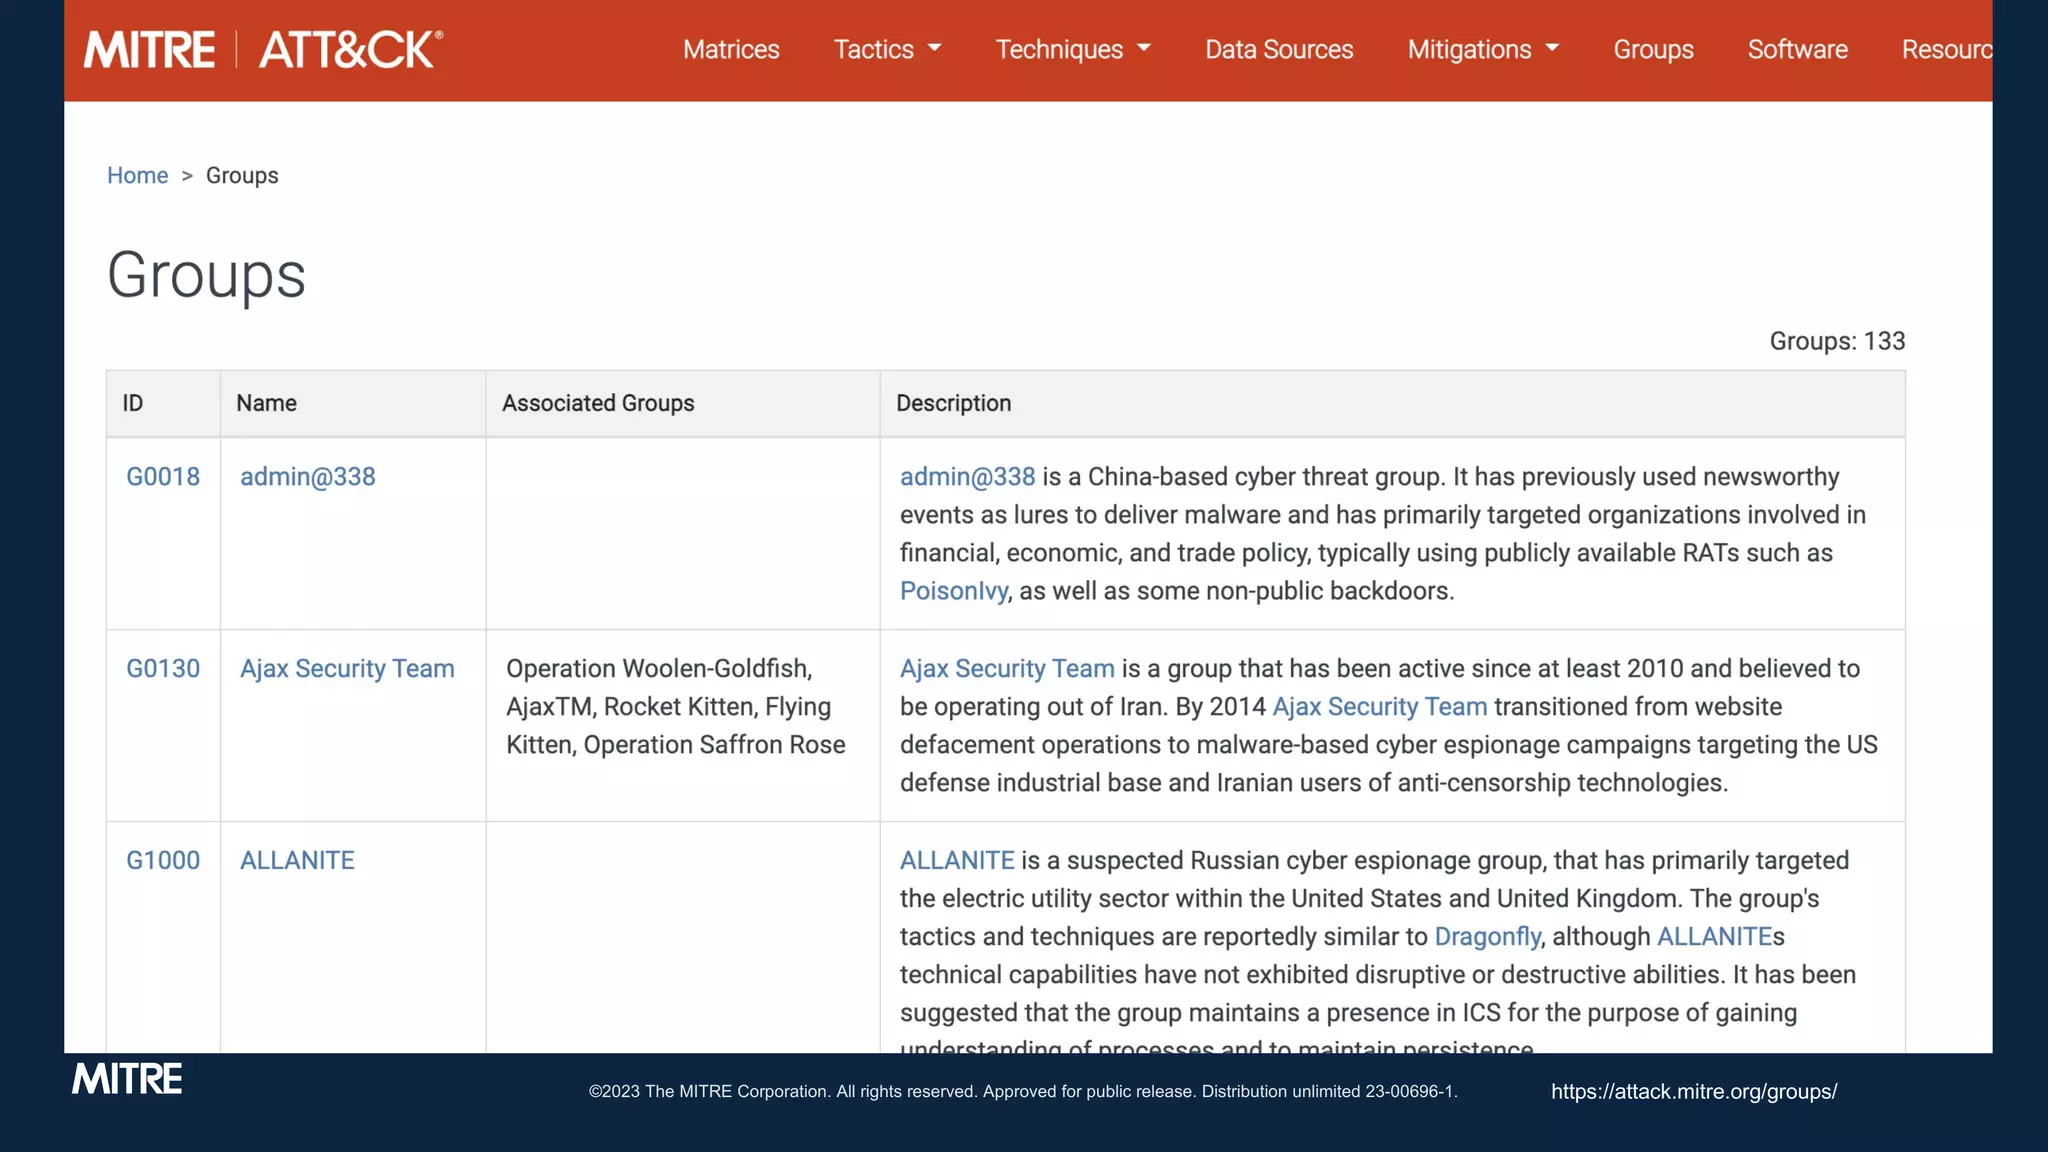Open the Software navigation item

[x=1797, y=49]
